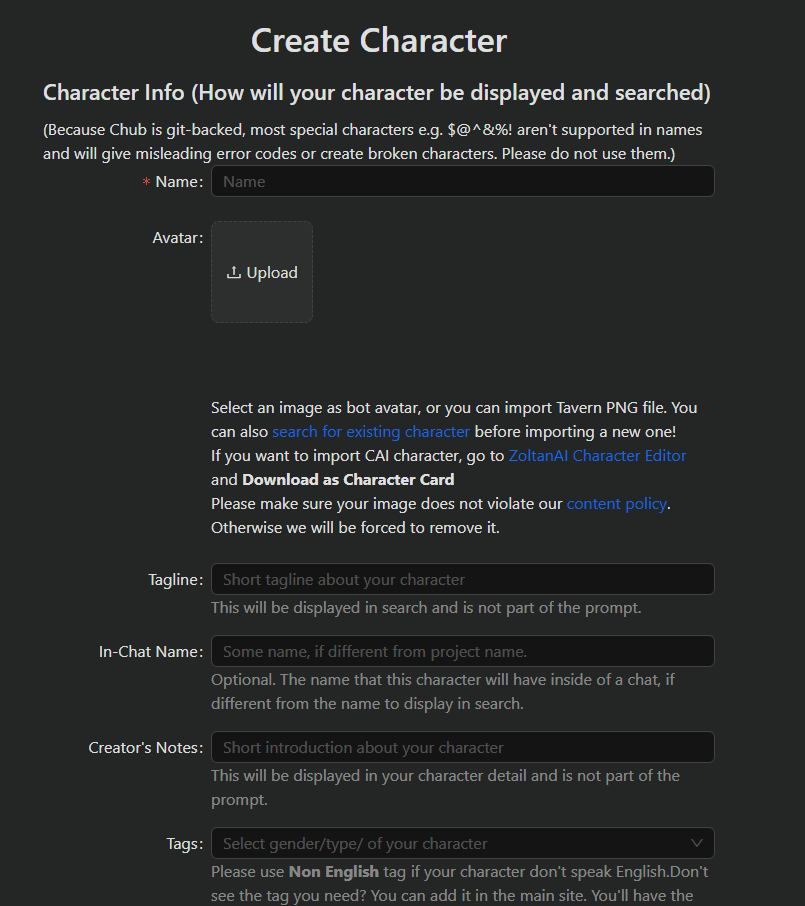Click the 'Name:' field label
This screenshot has height=906, width=805.
click(x=179, y=181)
